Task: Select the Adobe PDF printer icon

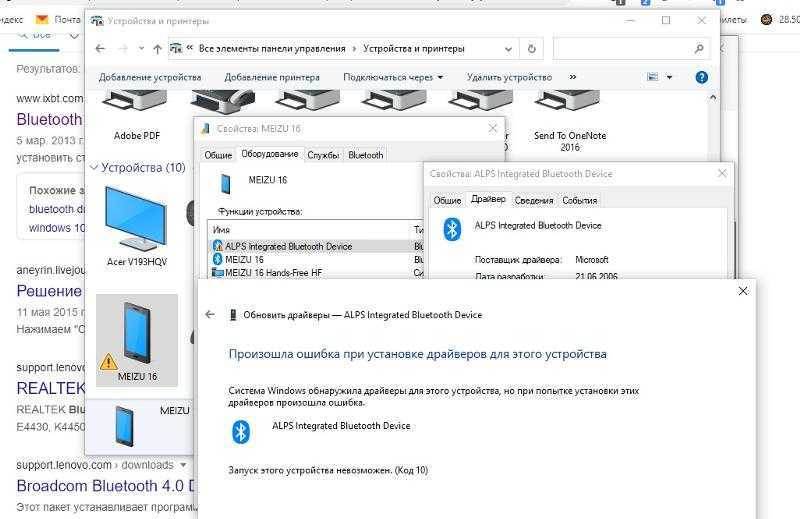Action: (x=136, y=116)
